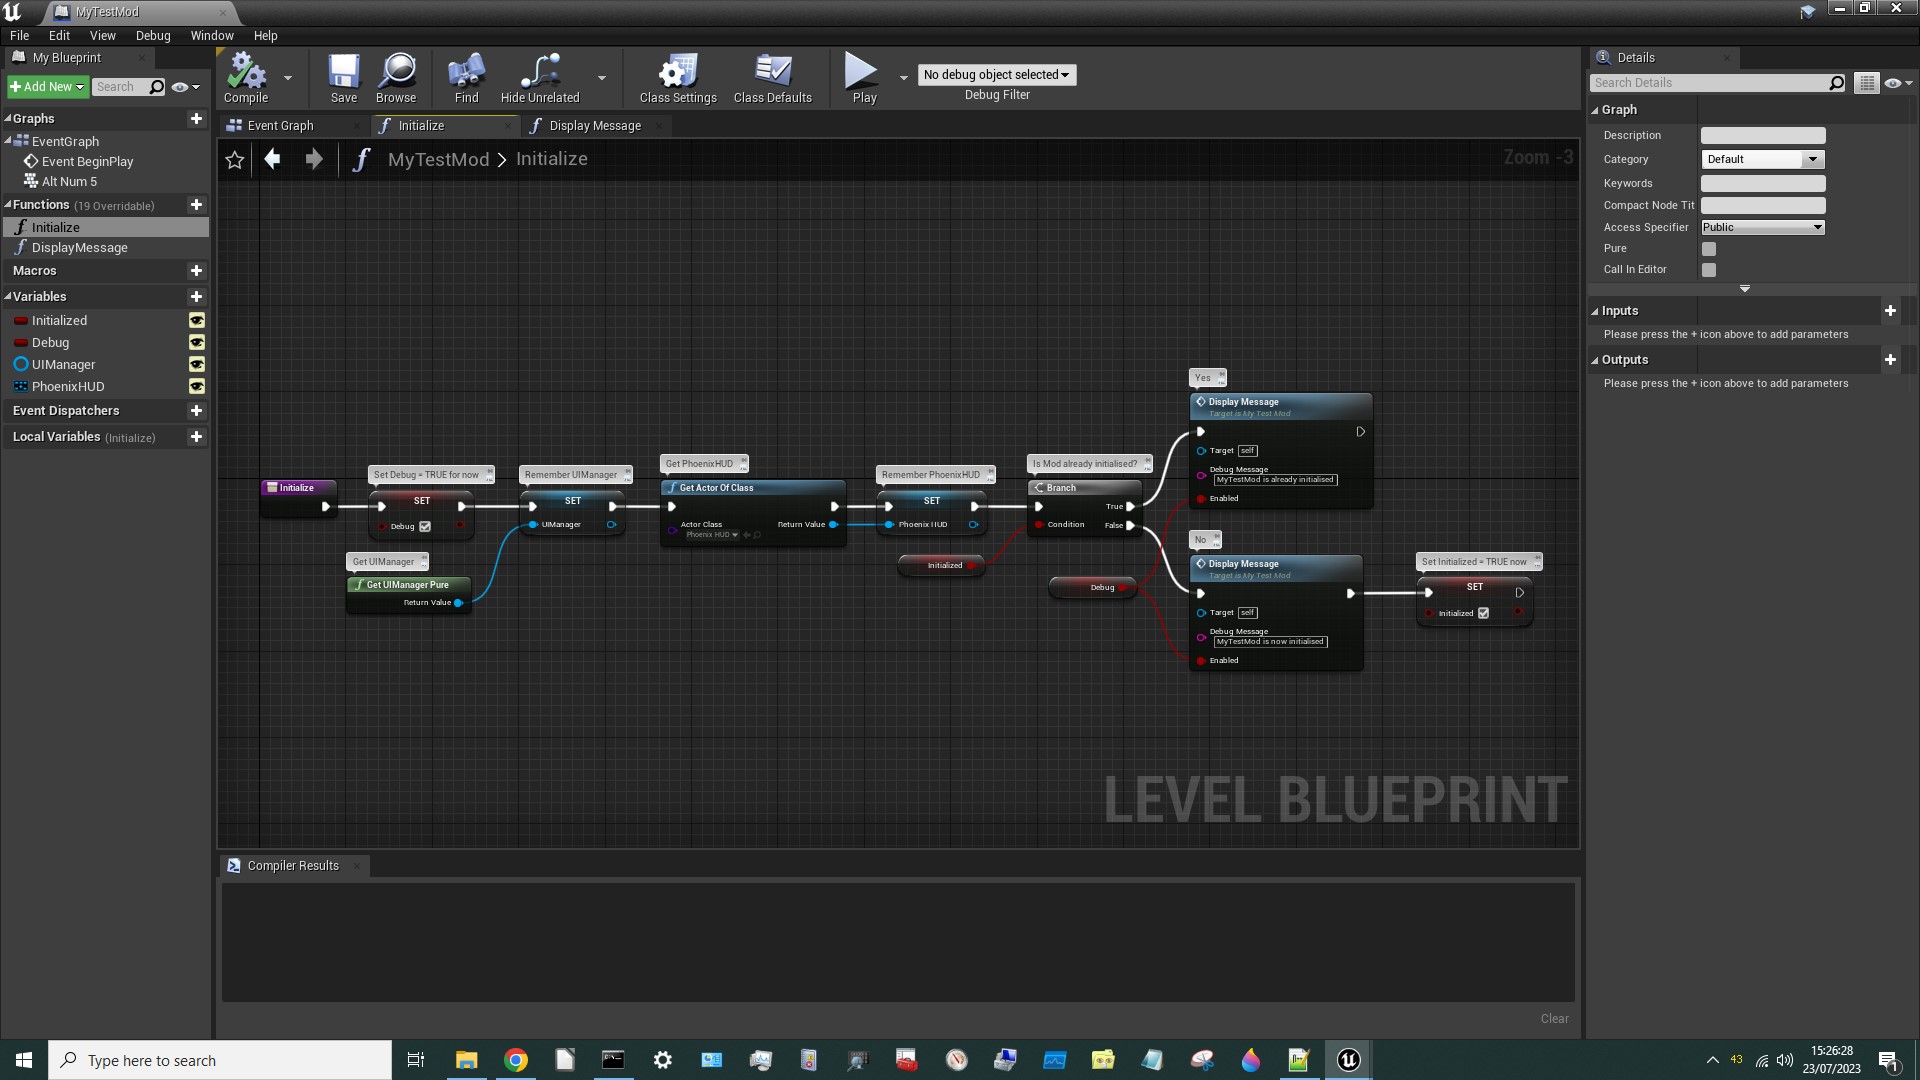Screen dimensions: 1920x1080
Task: Compile the blueprint
Action: [x=246, y=78]
